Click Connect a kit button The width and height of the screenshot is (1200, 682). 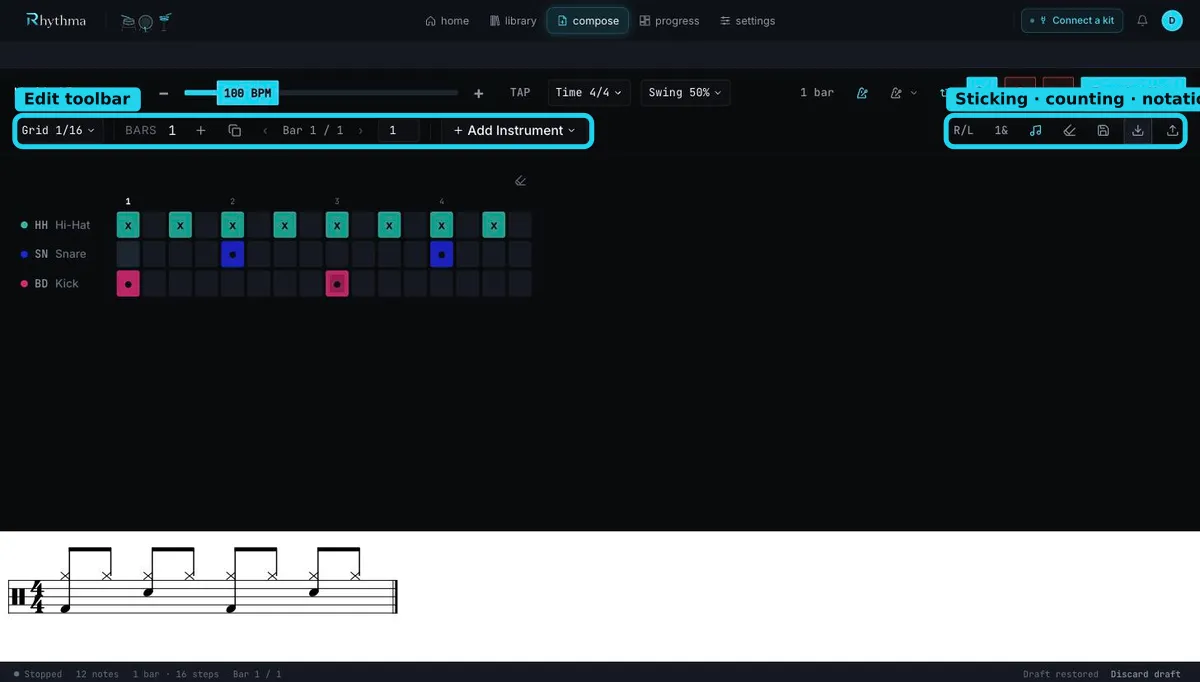1072,20
